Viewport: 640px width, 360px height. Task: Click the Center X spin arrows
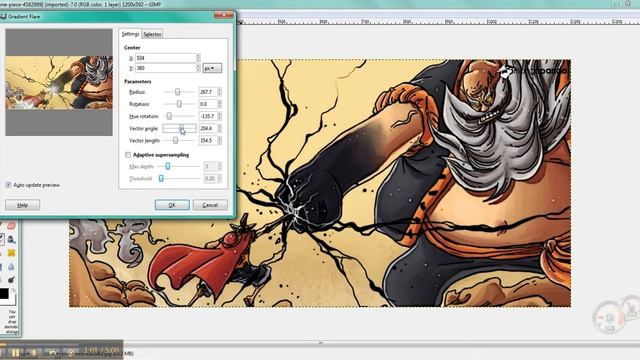point(198,58)
